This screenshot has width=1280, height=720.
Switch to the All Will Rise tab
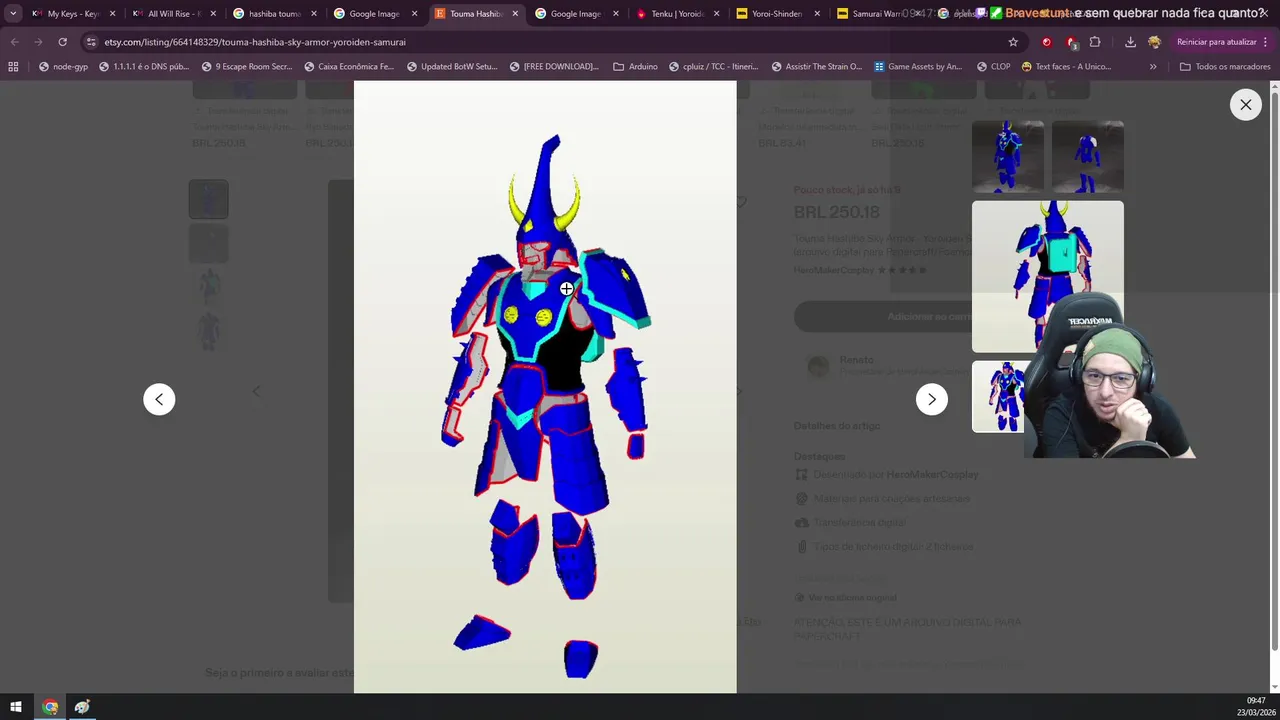point(172,14)
